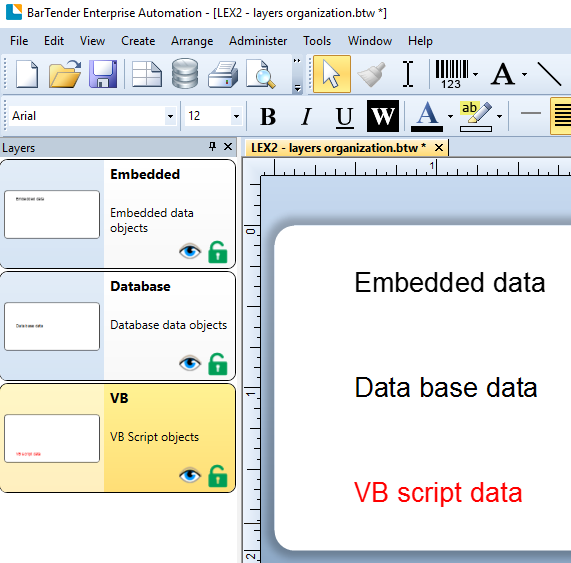
Task: Select the 'Data base data' text object
Action: click(x=446, y=387)
